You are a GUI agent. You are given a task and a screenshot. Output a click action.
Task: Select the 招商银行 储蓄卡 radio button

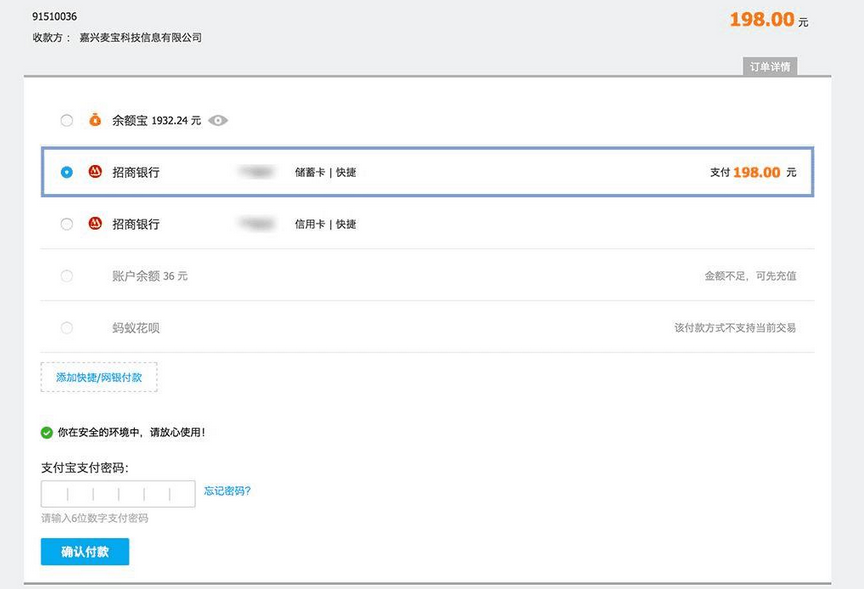pos(67,172)
